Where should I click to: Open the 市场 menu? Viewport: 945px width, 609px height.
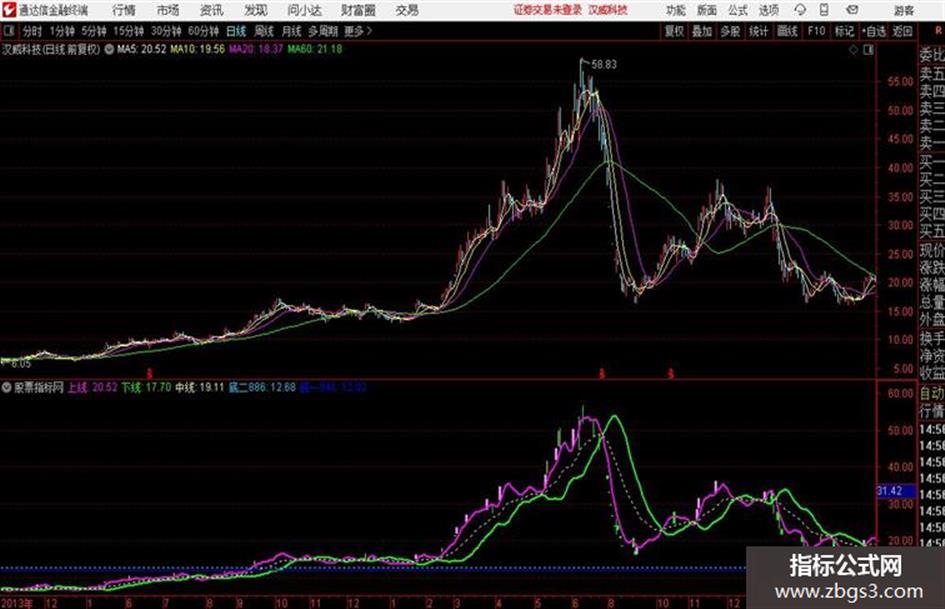pyautogui.click(x=168, y=10)
